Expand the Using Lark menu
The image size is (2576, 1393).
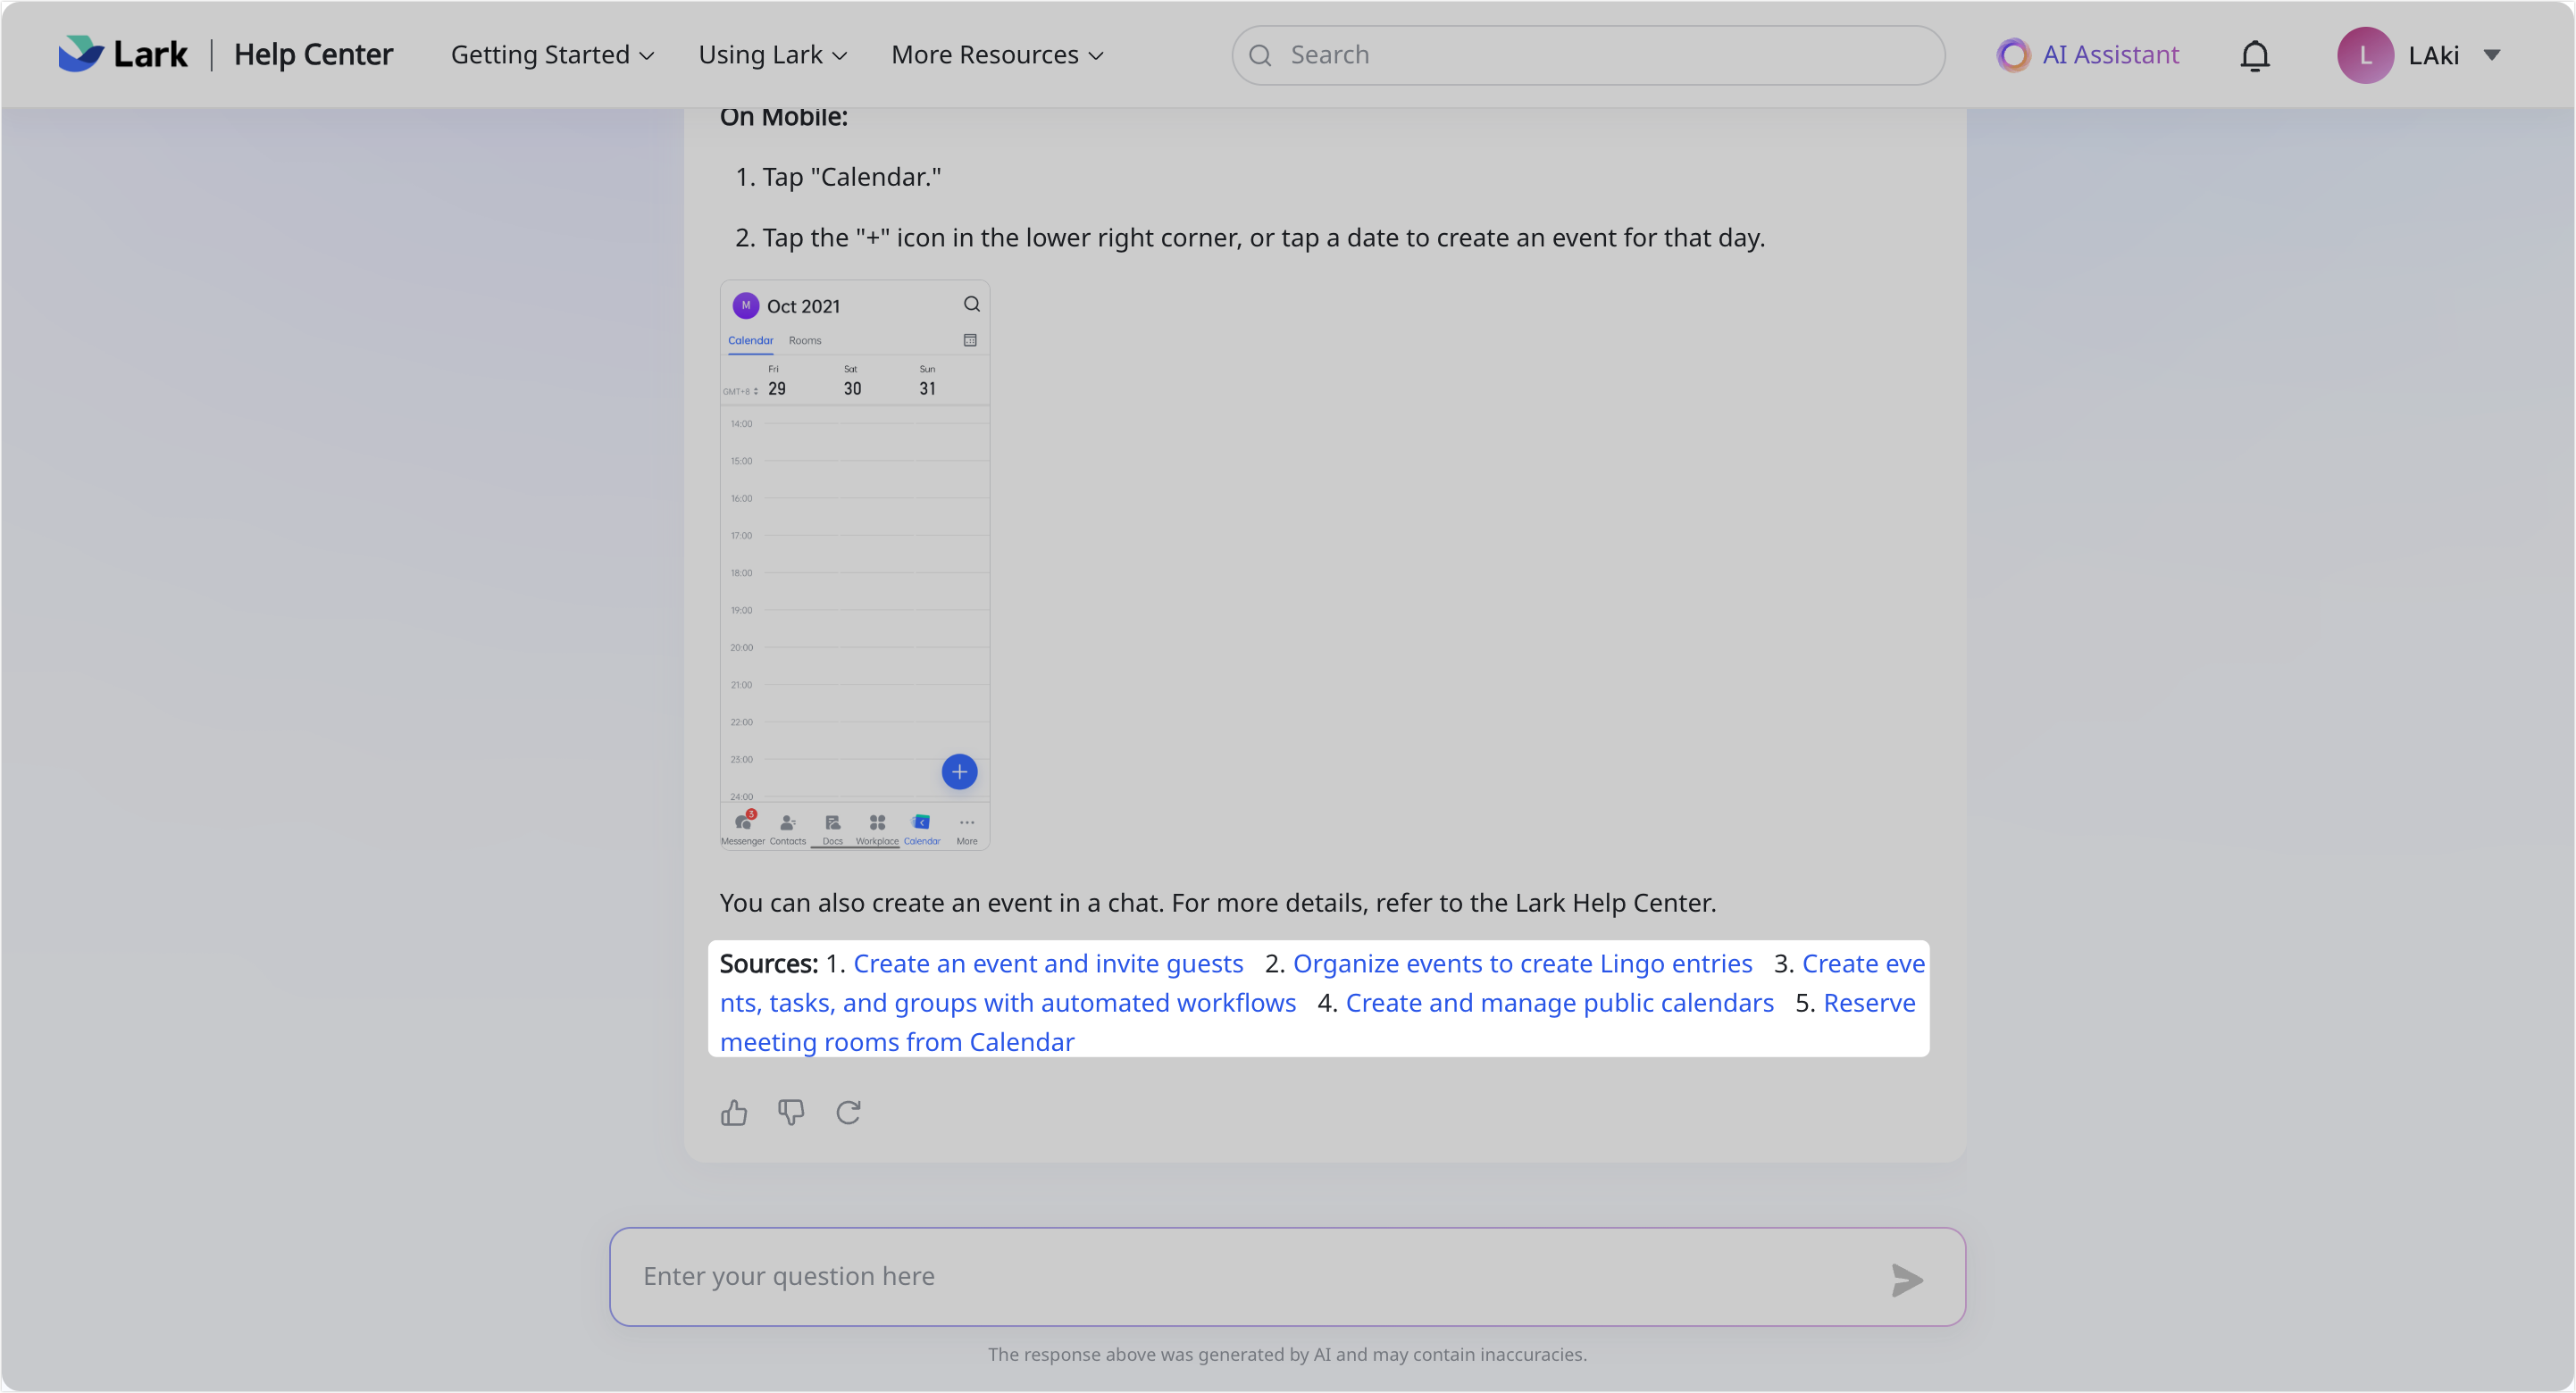coord(772,54)
